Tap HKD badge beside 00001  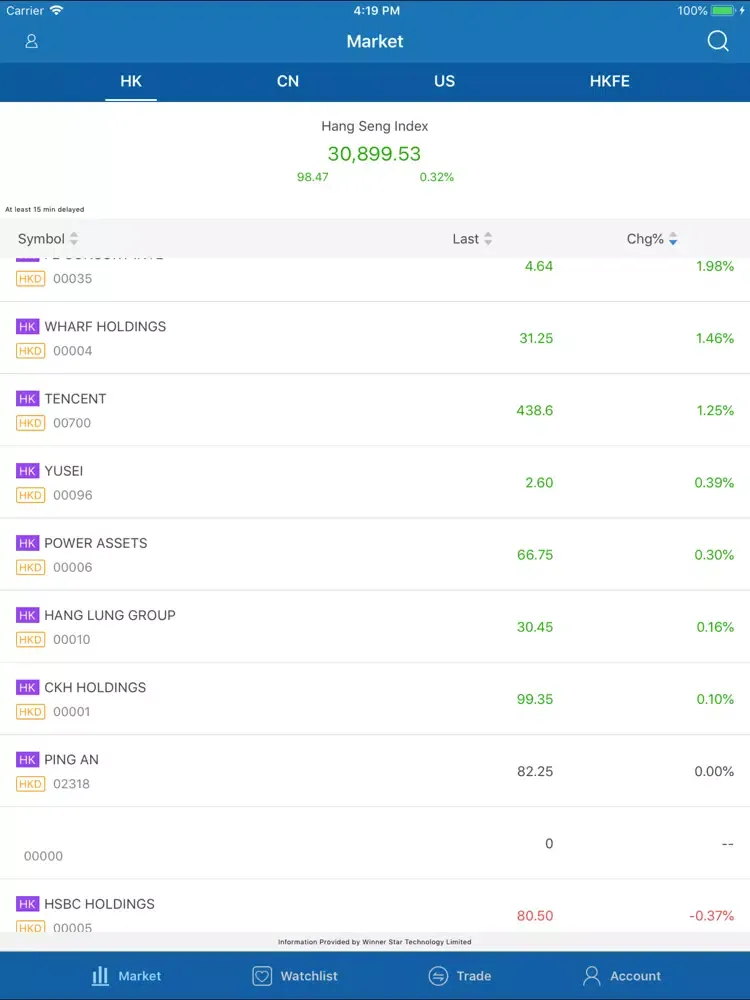pyautogui.click(x=31, y=711)
